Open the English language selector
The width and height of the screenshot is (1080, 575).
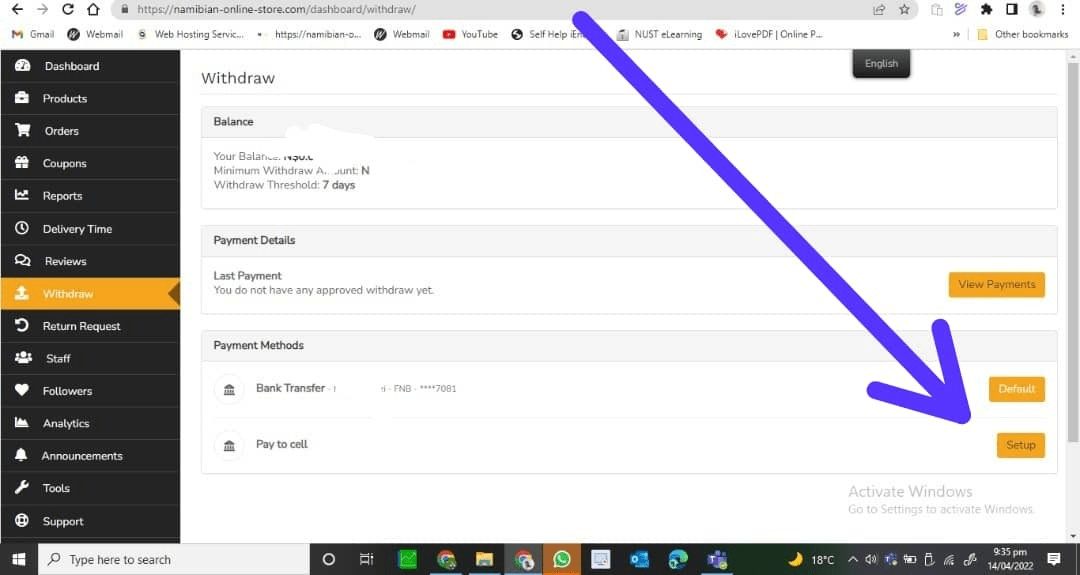tap(881, 63)
